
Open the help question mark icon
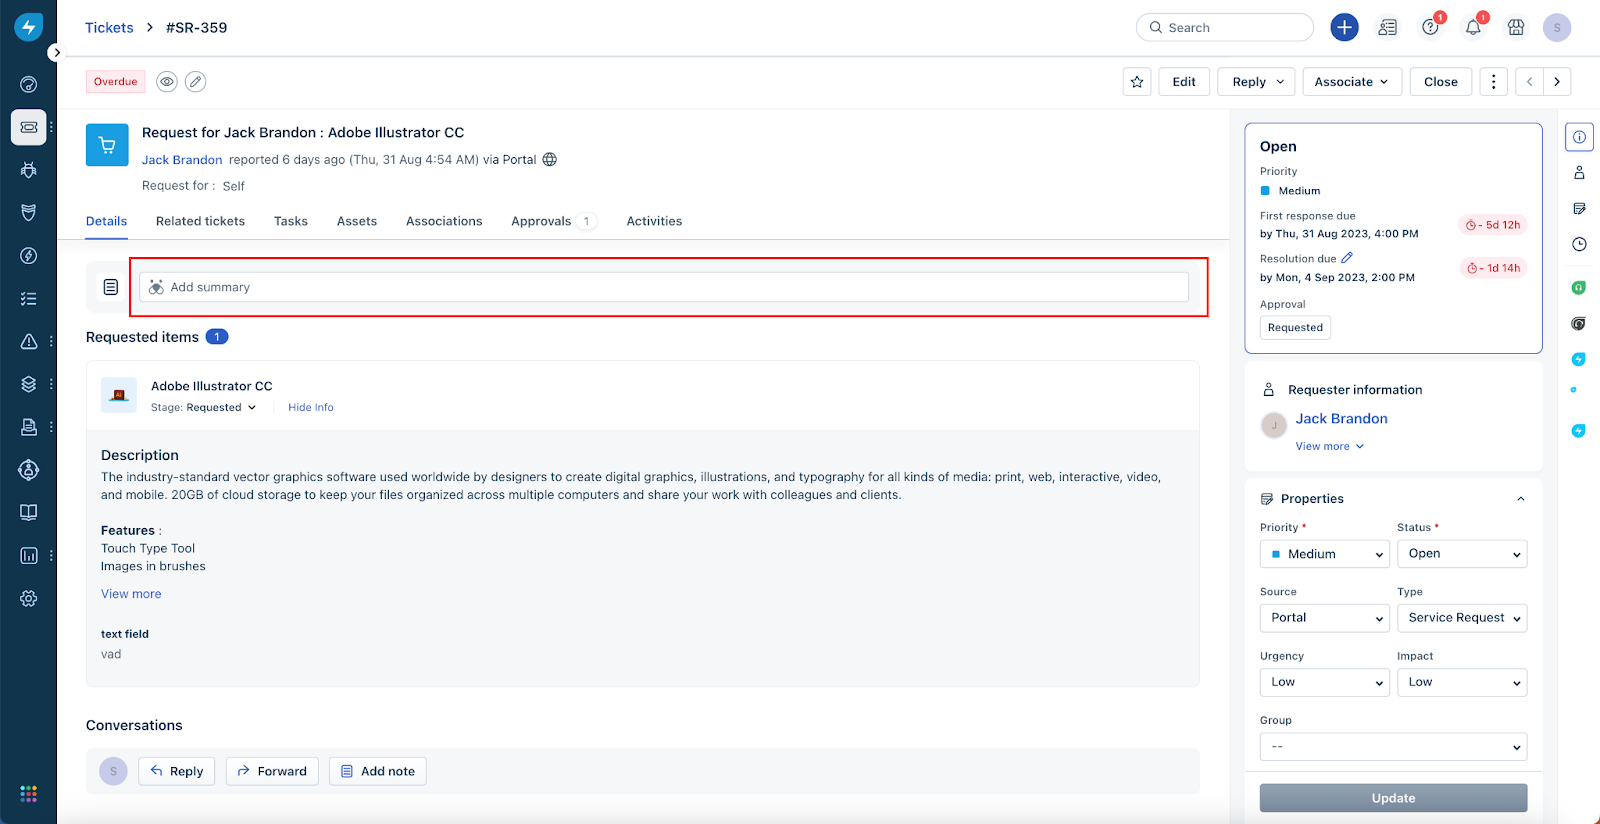click(1430, 27)
